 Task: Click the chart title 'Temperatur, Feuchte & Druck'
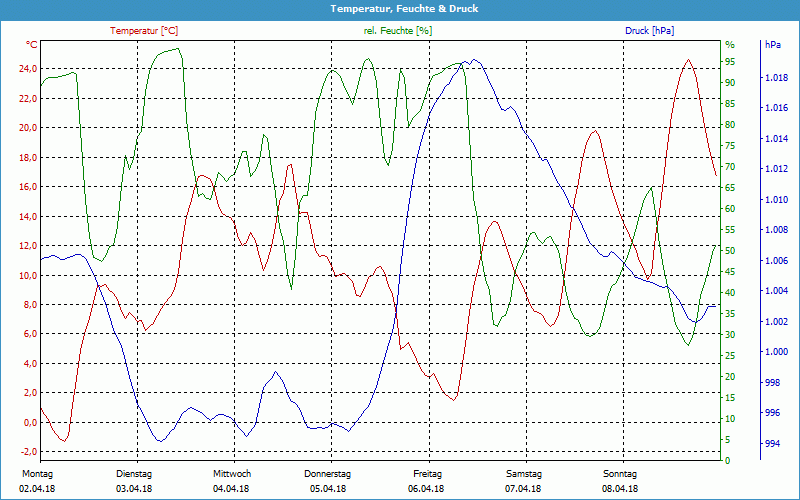point(404,9)
